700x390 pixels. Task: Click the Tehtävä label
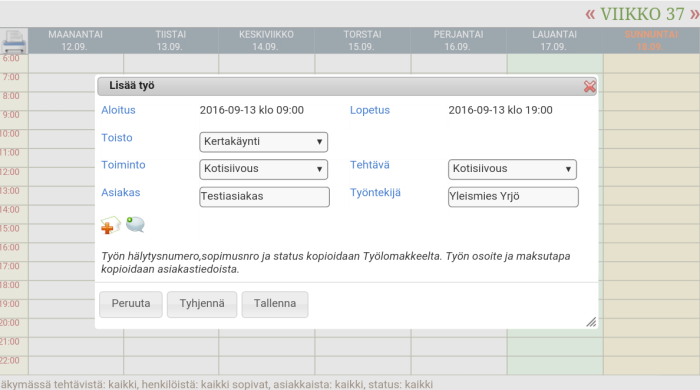[370, 165]
